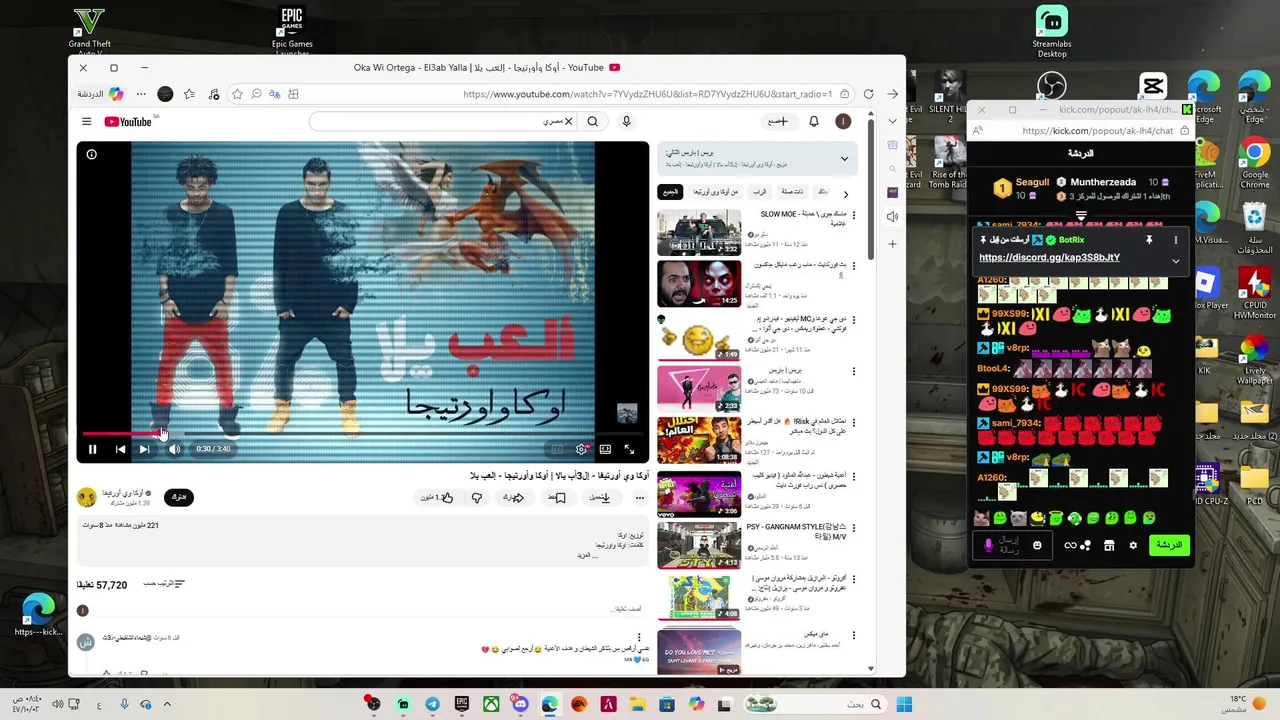Image resolution: width=1280 pixels, height=720 pixels.
Task: Go to YouTube home via logo
Action: (x=128, y=122)
